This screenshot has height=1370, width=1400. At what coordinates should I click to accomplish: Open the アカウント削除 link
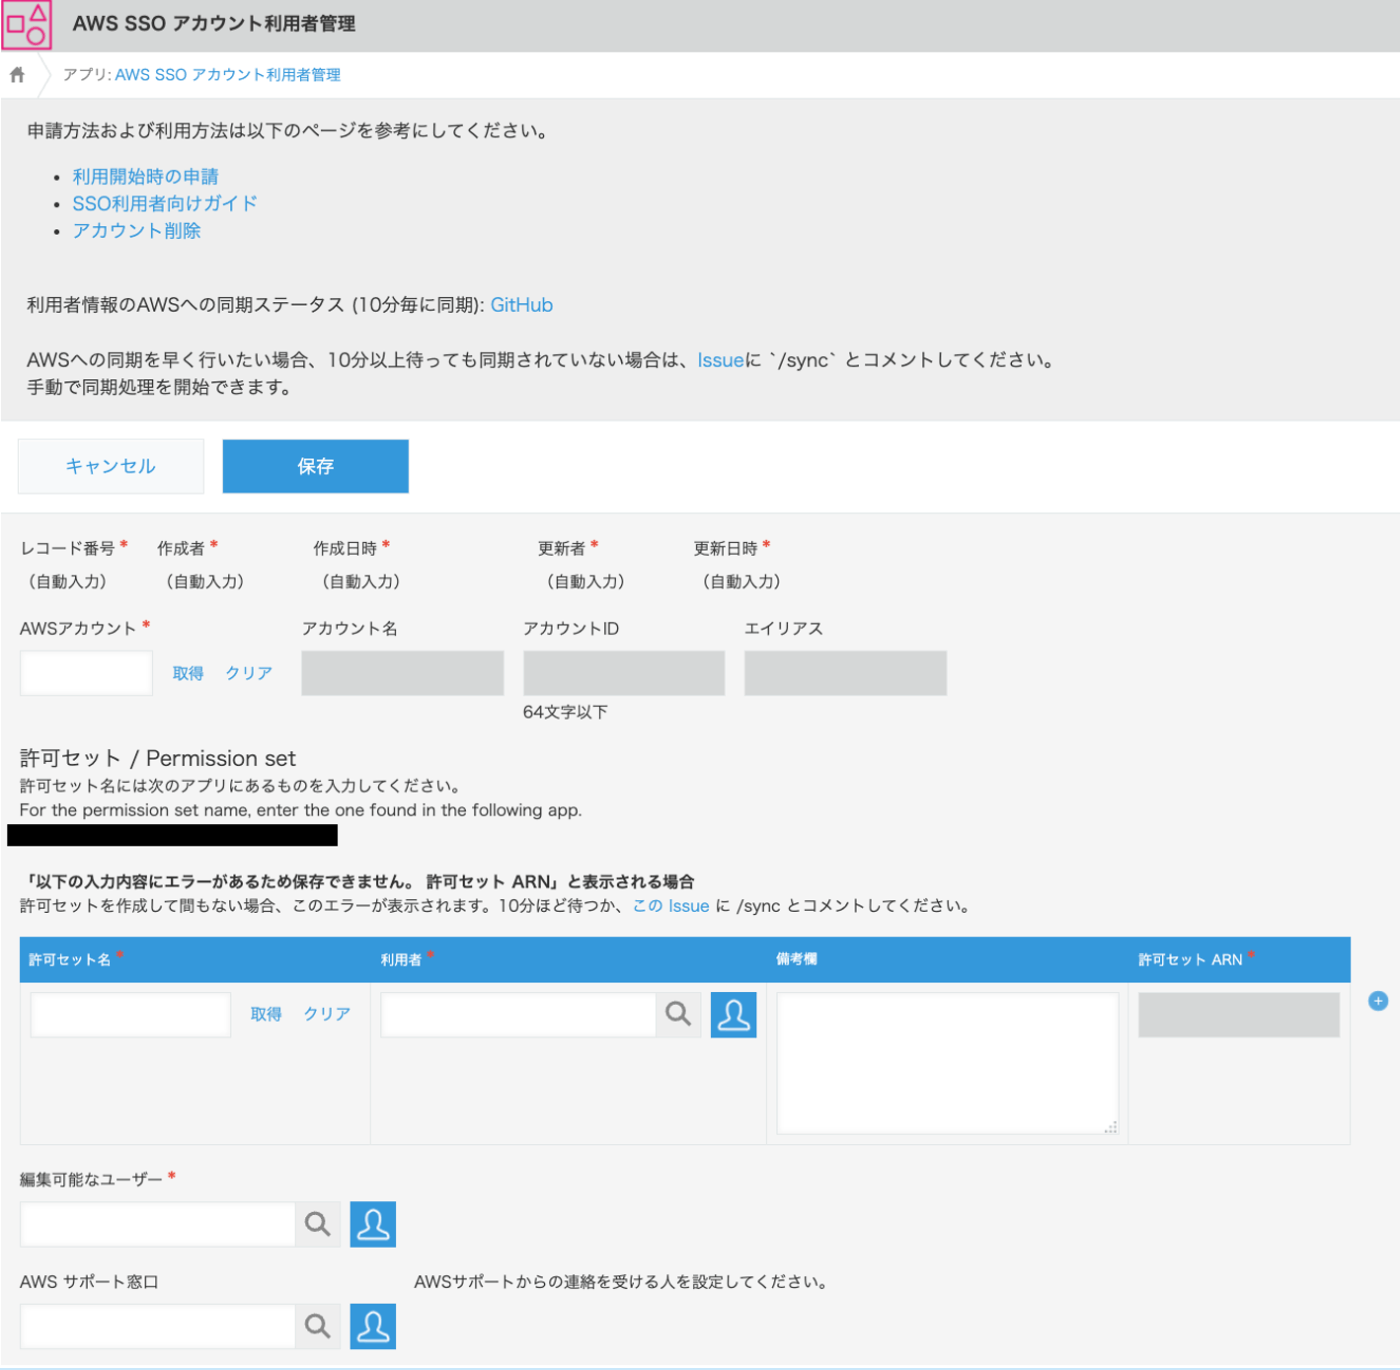coord(137,231)
